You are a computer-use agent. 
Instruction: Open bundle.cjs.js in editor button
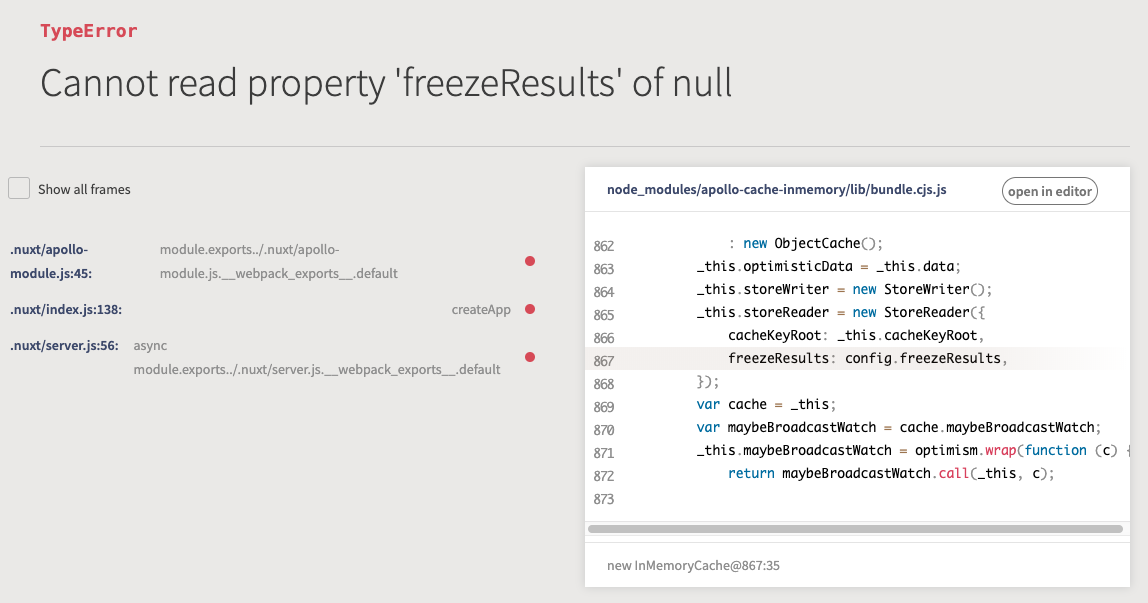tap(1049, 191)
